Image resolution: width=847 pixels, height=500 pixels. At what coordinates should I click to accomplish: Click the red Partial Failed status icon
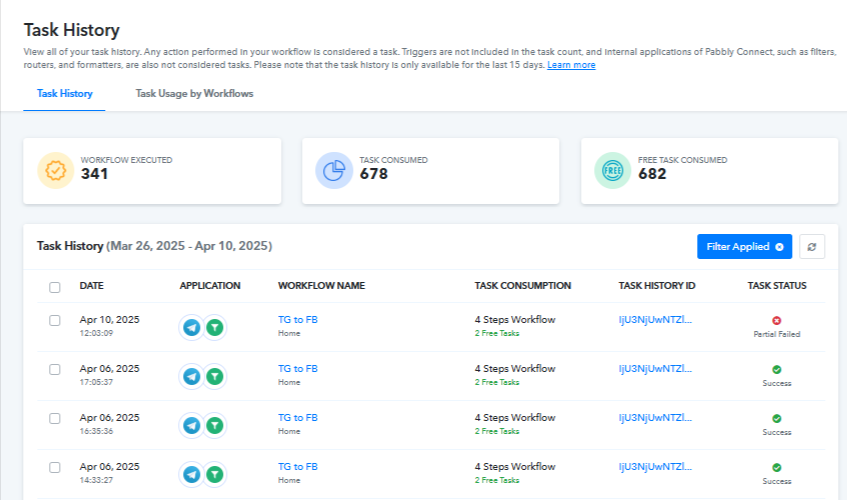coord(777,321)
